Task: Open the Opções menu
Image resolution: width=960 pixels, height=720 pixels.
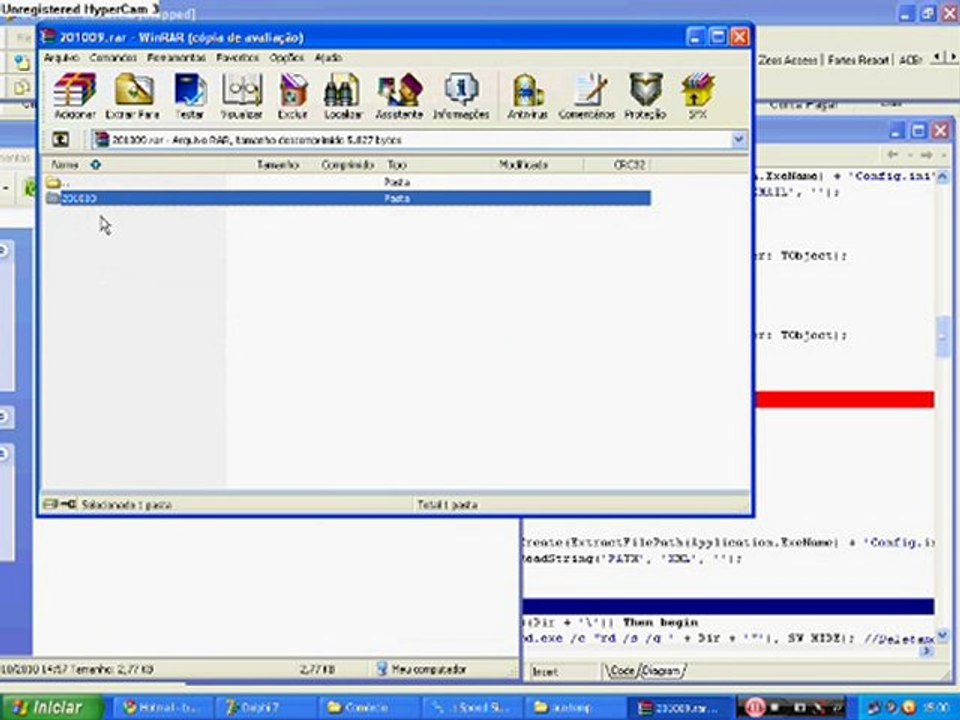Action: pyautogui.click(x=287, y=58)
